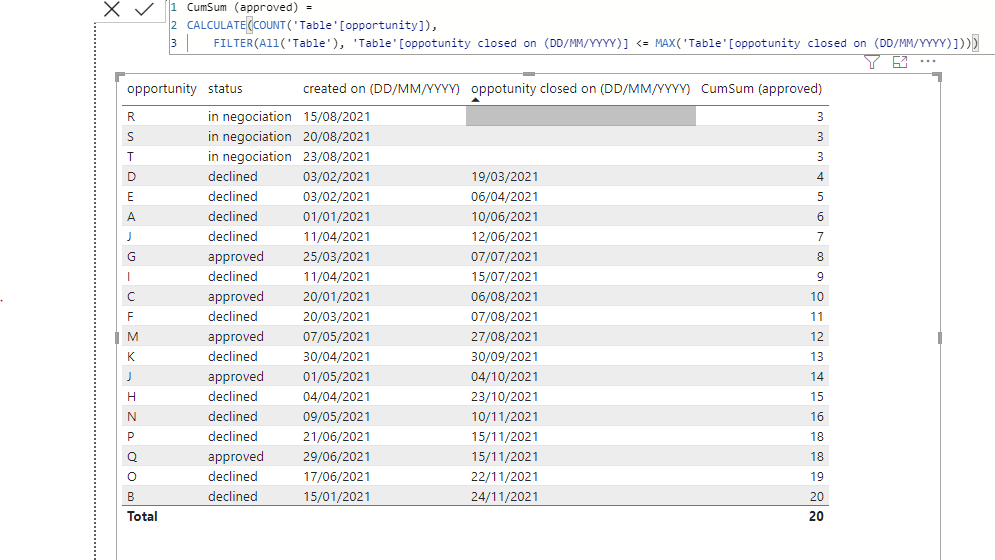This screenshot has height=560, width=995.
Task: Select the grey blank closed-on cell in row R
Action: point(581,116)
